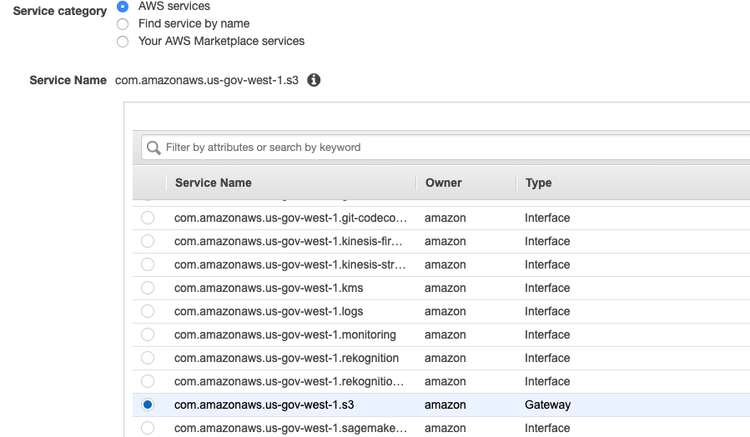Sort by the Service Name column header
This screenshot has width=750, height=437.
point(213,183)
